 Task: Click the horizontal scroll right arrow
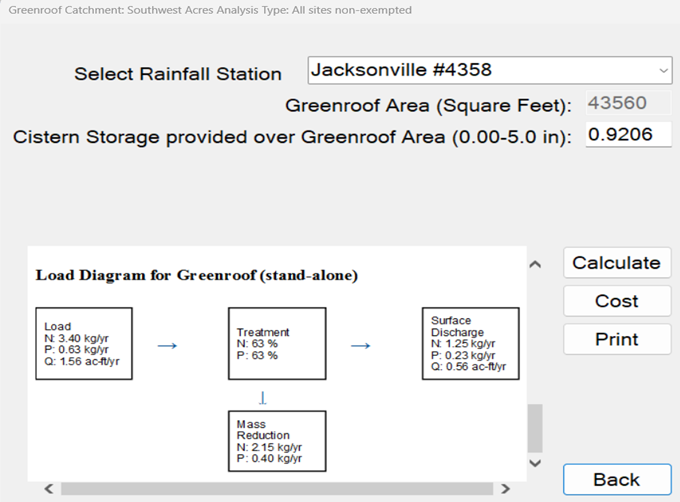click(506, 489)
